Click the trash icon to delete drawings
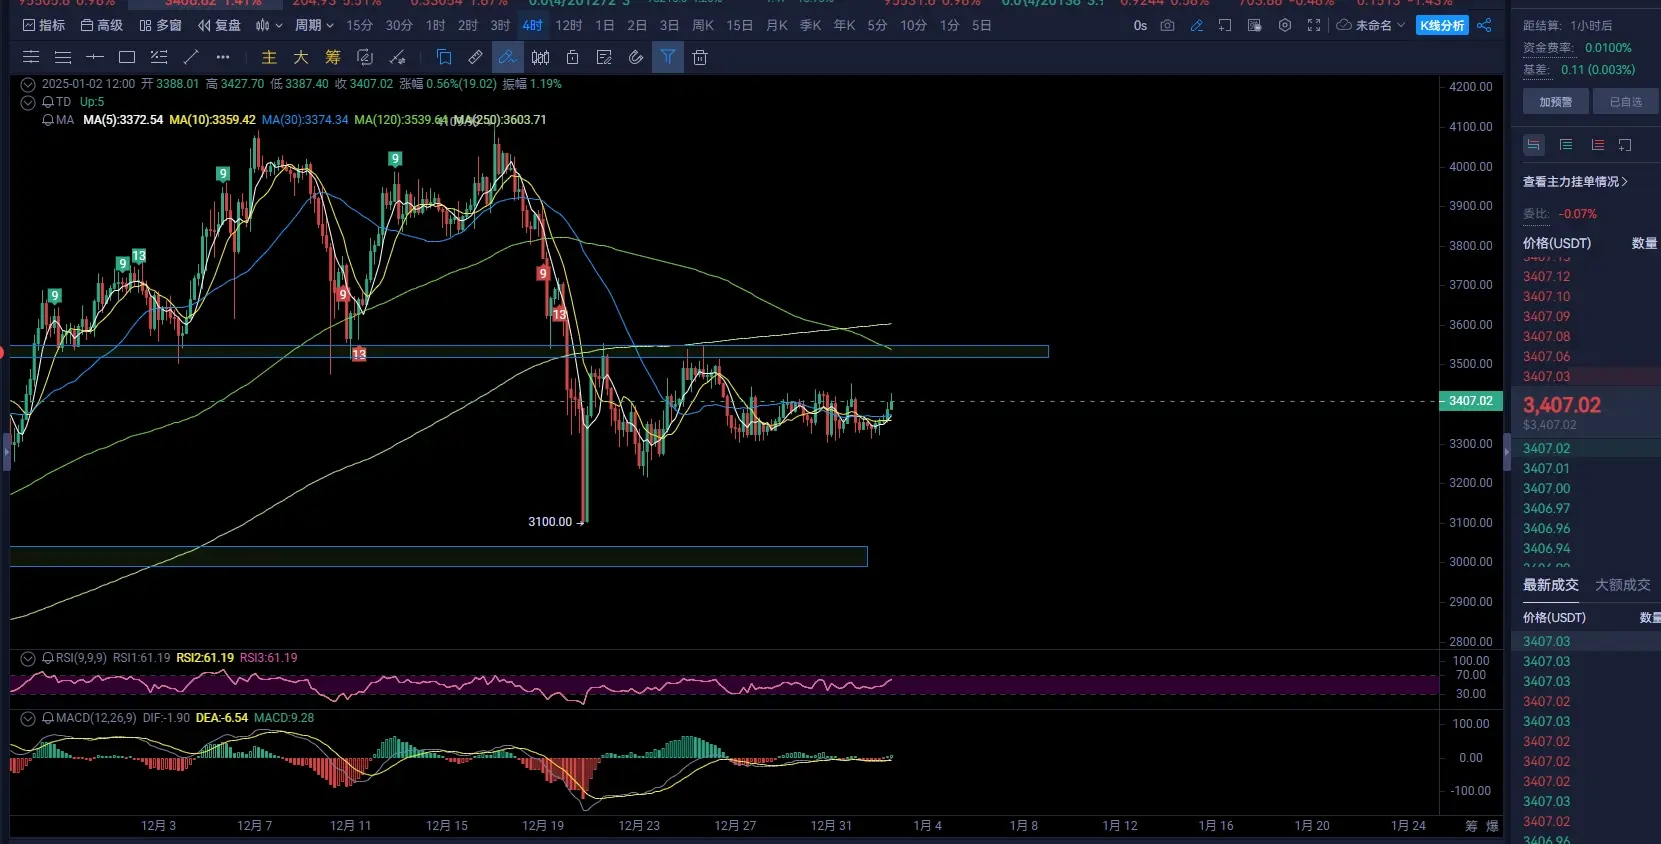Image resolution: width=1661 pixels, height=844 pixels. click(x=700, y=57)
